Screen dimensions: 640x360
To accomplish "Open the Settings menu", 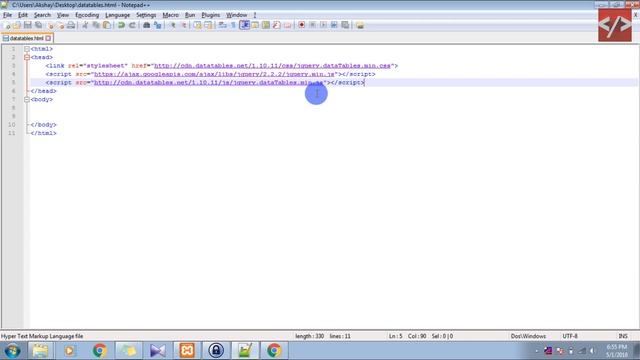I will (146, 15).
